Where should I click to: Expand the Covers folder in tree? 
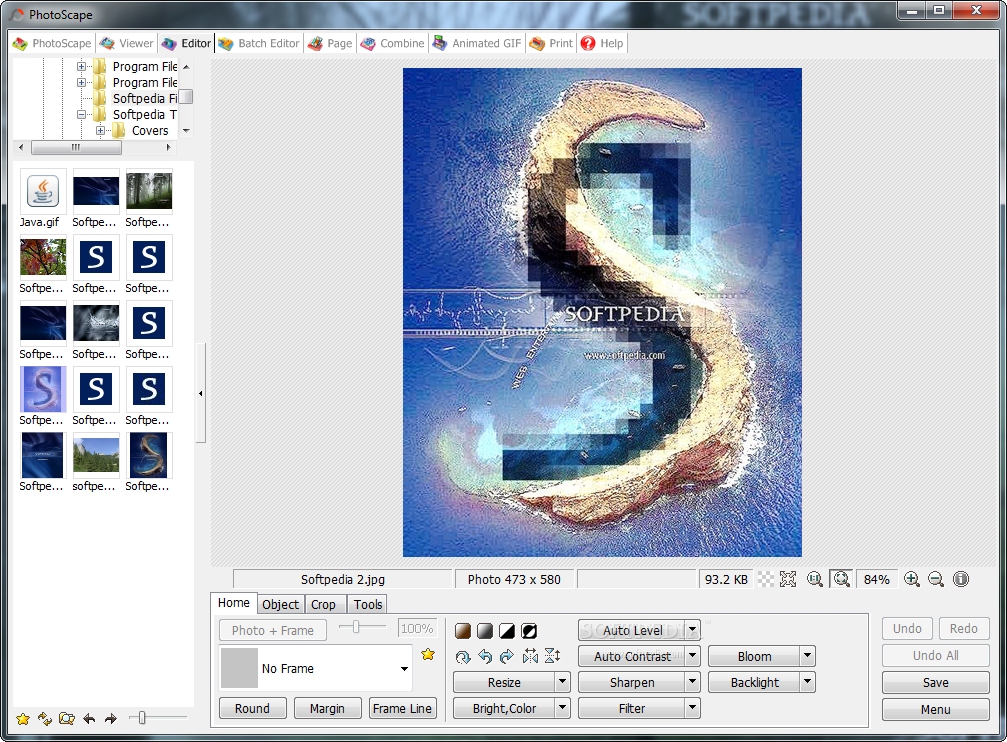point(100,130)
